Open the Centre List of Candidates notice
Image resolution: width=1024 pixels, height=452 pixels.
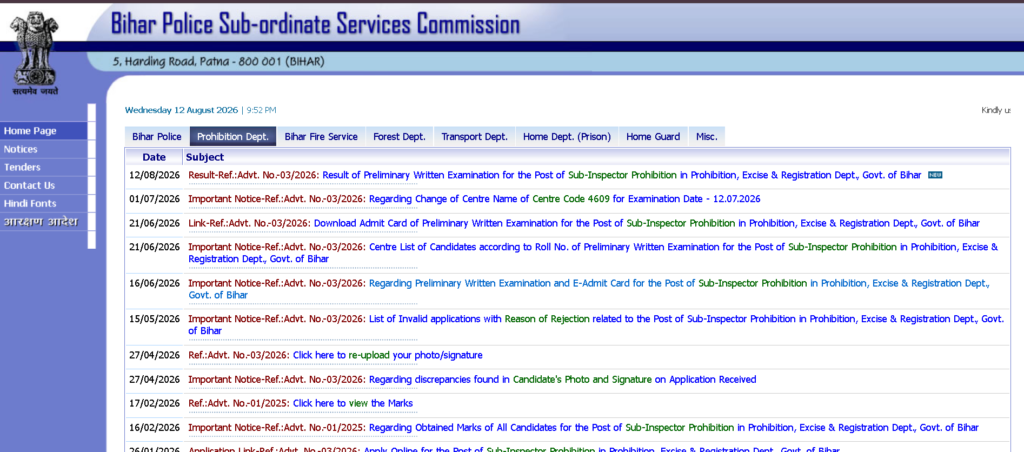click(593, 253)
